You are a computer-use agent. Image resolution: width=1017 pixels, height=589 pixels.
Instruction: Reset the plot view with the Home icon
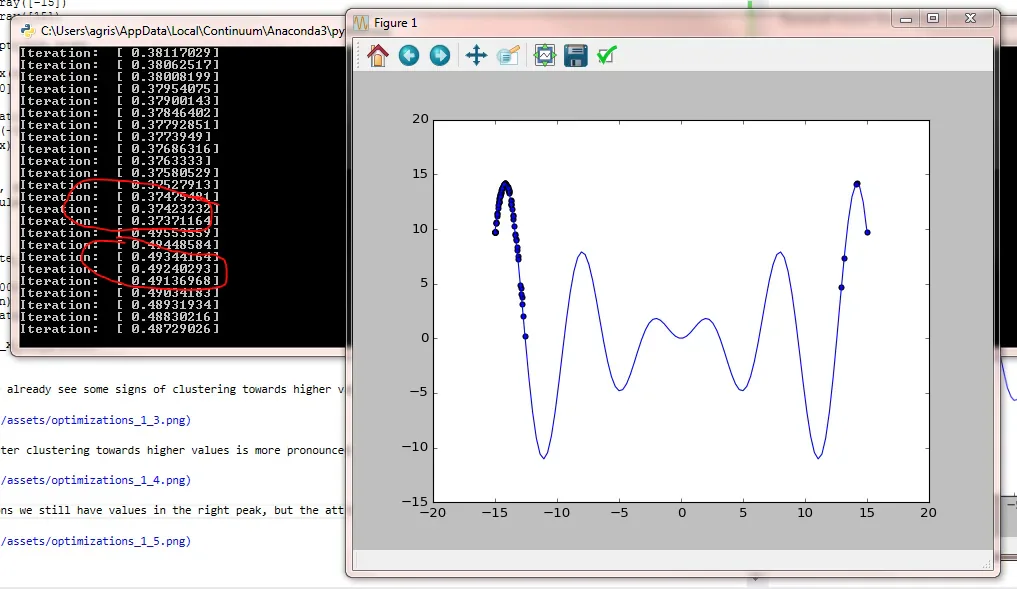tap(377, 55)
